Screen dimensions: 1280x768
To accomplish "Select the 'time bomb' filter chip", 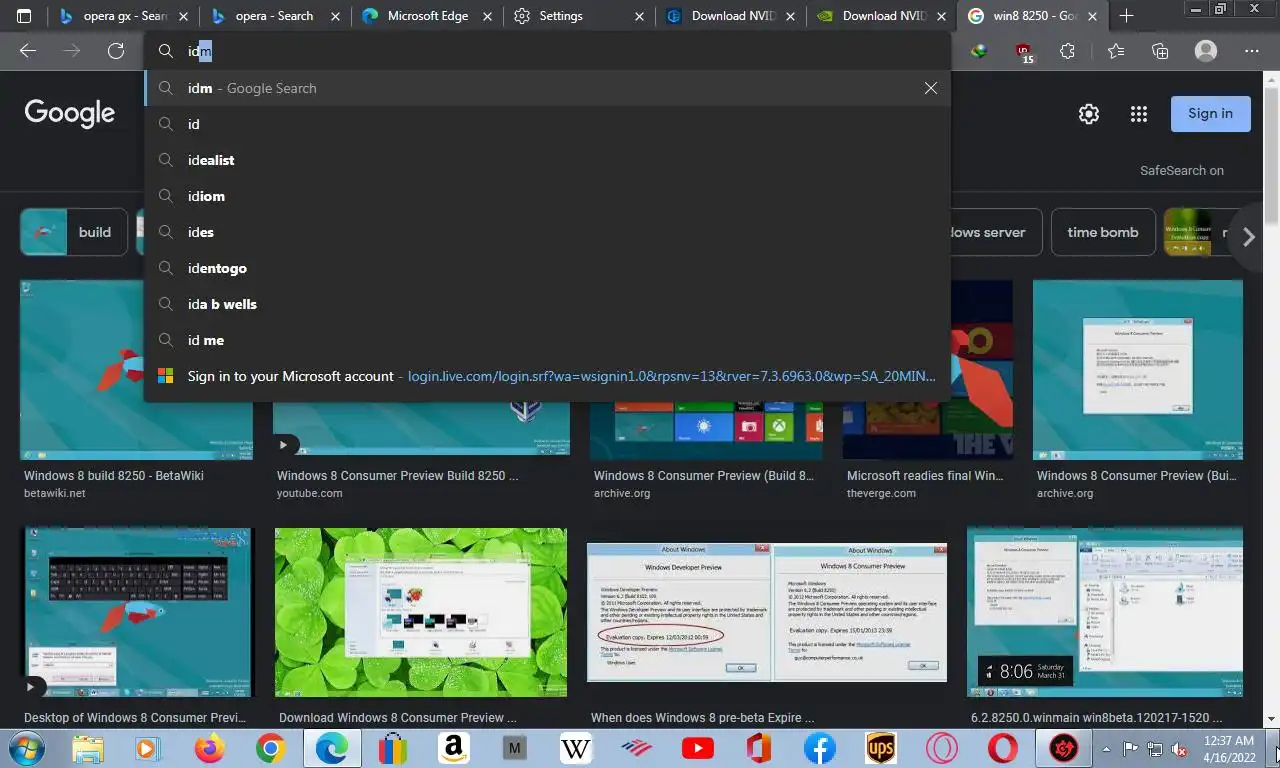I will (1103, 232).
